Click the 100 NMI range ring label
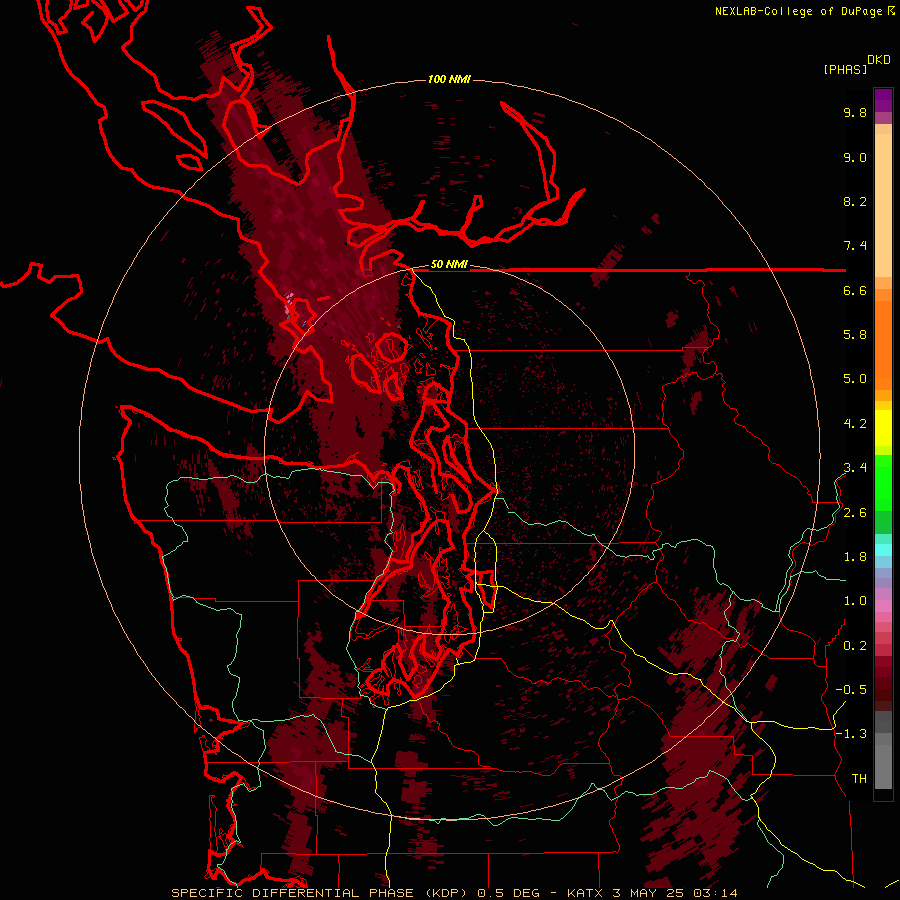 [x=449, y=79]
